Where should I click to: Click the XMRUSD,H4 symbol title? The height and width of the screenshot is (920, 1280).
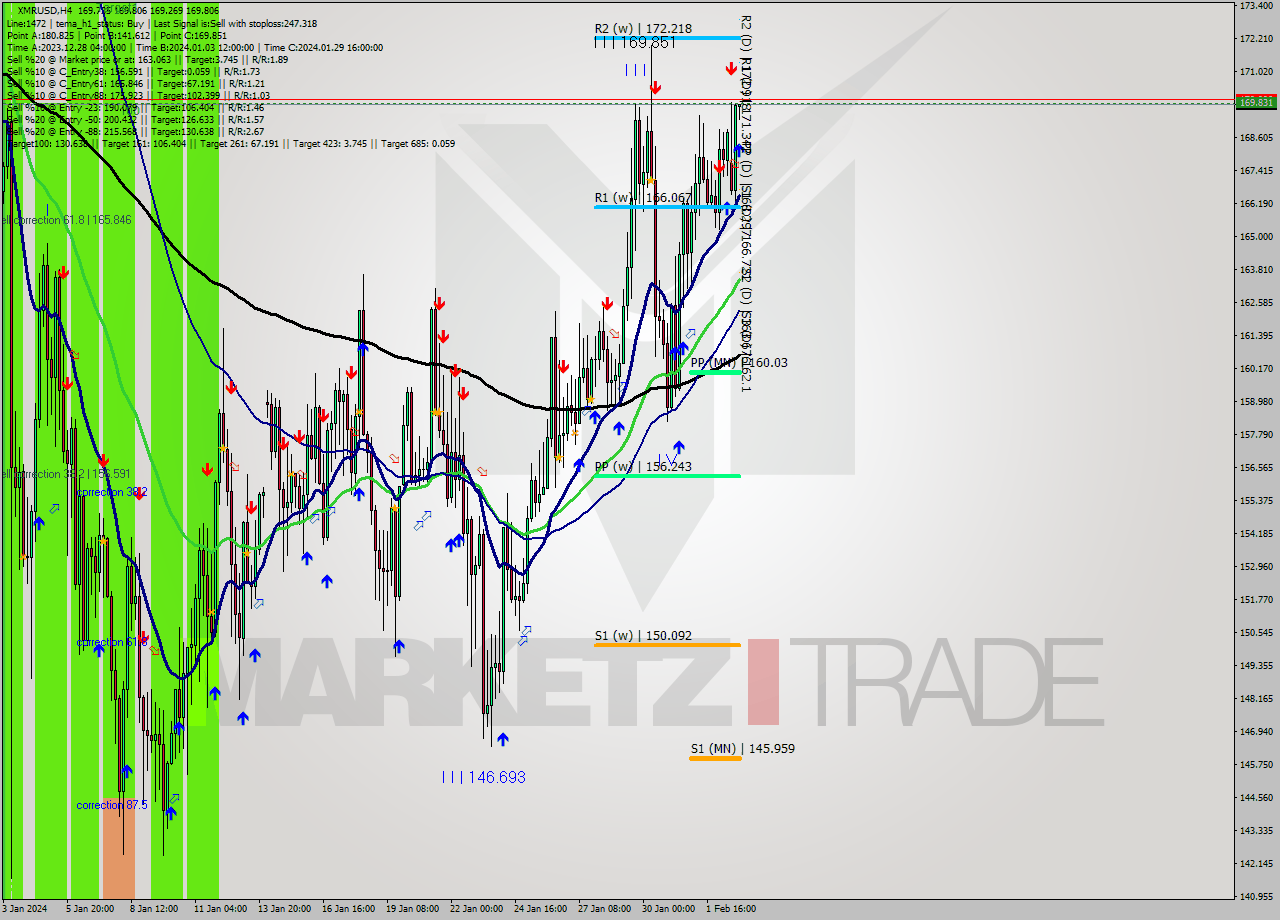pyautogui.click(x=44, y=11)
